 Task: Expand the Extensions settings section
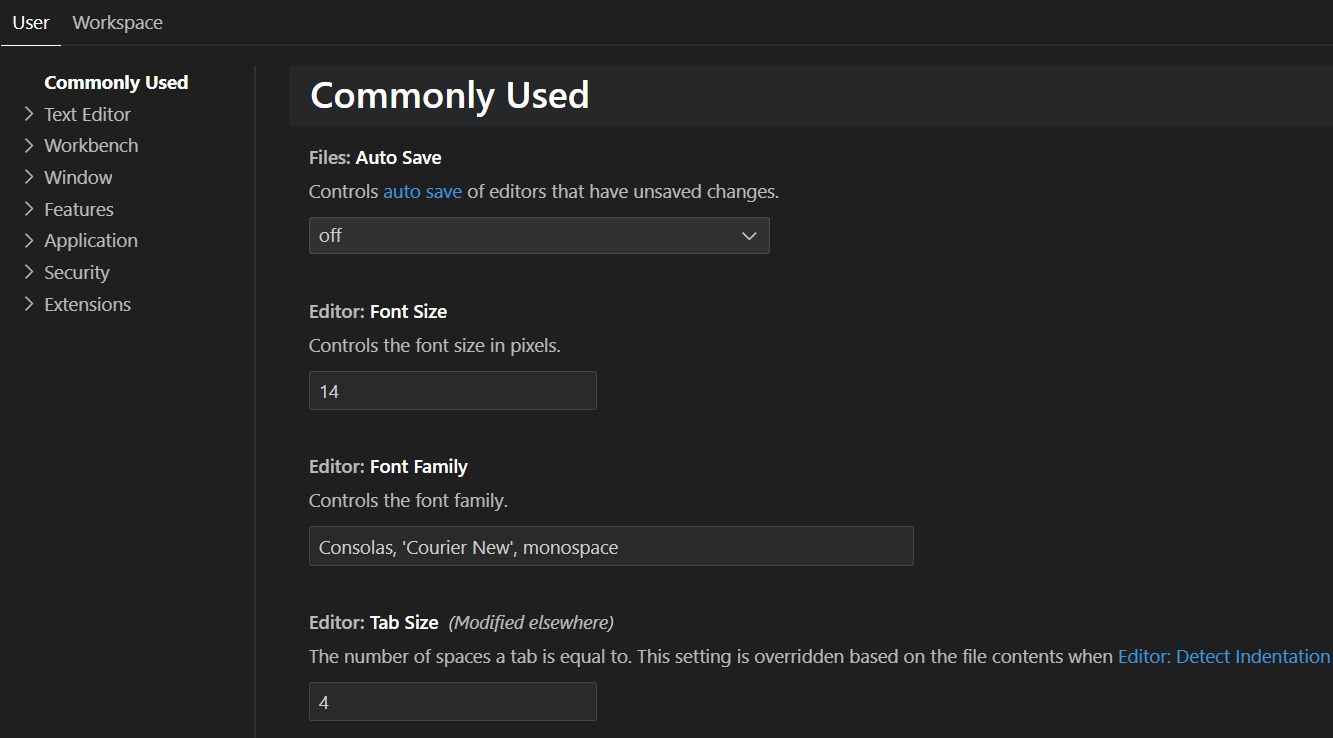pos(87,304)
